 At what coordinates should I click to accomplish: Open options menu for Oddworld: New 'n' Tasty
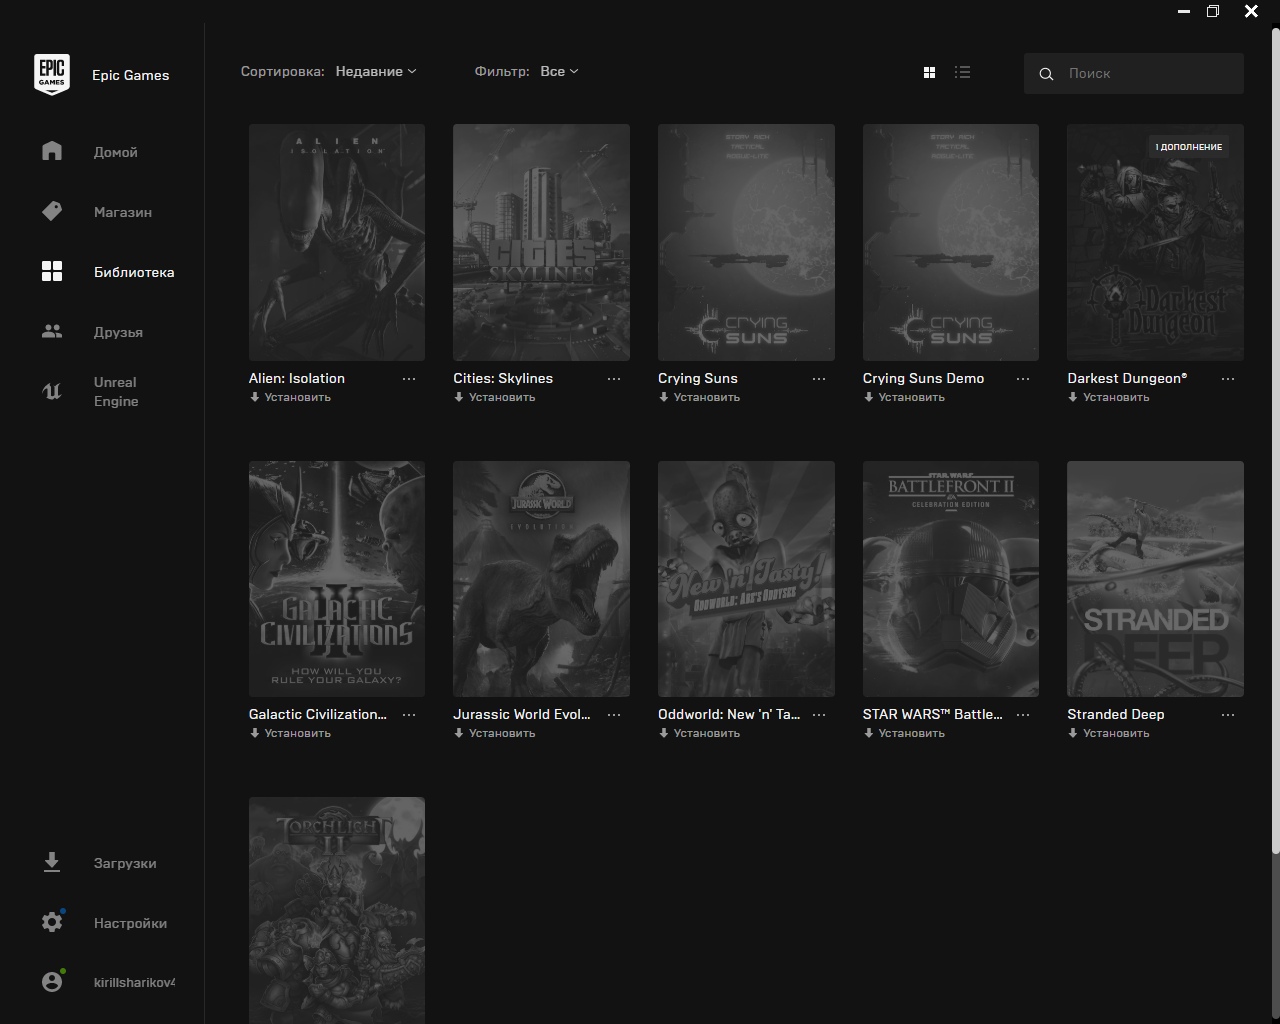pos(819,715)
